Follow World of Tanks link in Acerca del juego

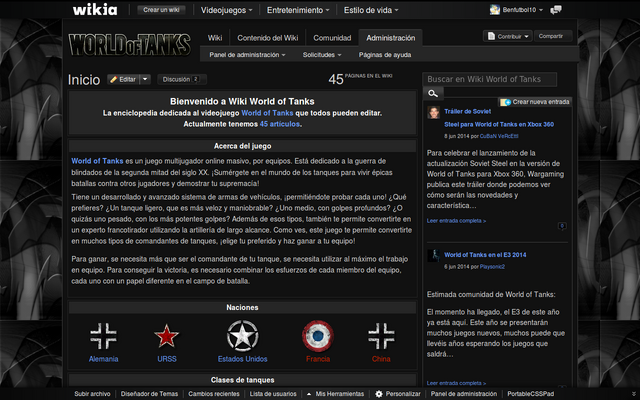click(x=97, y=161)
